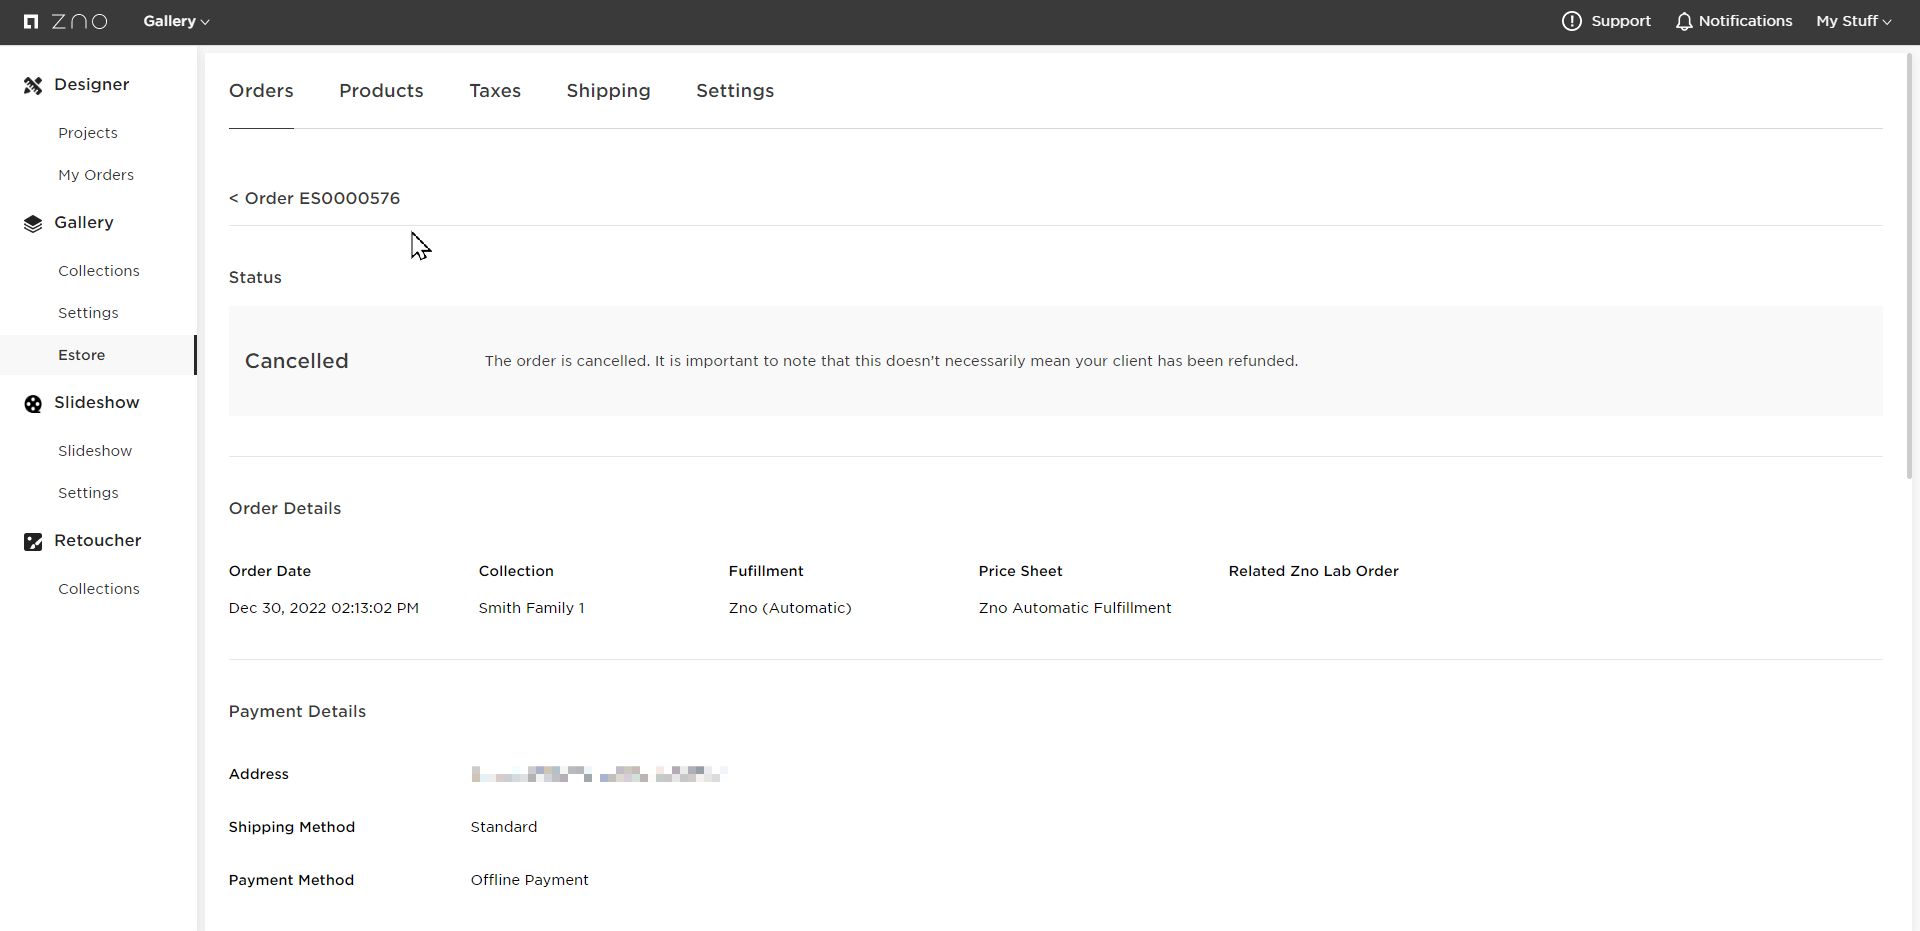Click the Slideshow film reel icon
Screen dimensions: 1920x931
click(33, 404)
